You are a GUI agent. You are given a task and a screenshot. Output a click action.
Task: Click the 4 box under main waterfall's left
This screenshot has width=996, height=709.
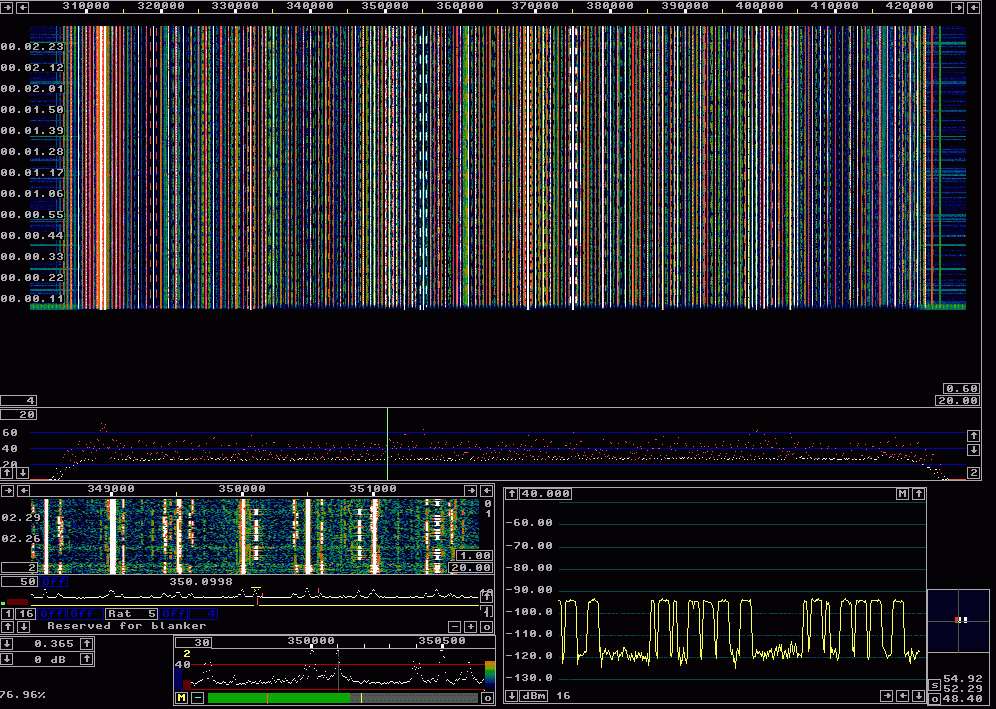18,400
